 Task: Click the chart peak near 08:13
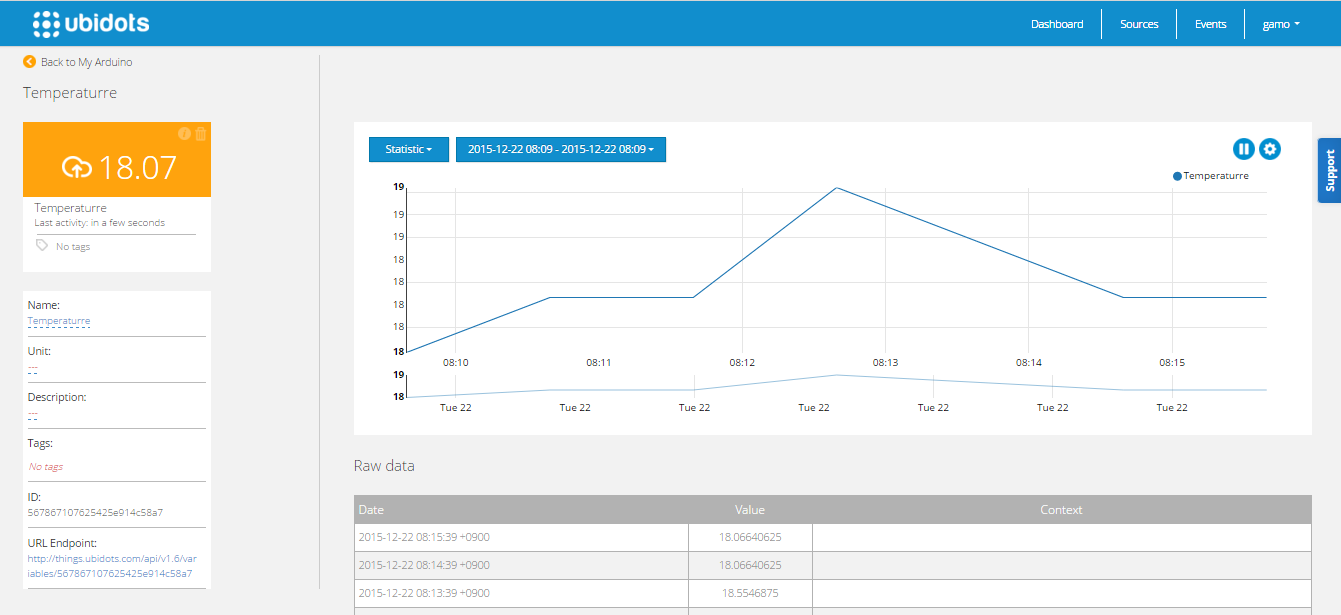tap(836, 187)
